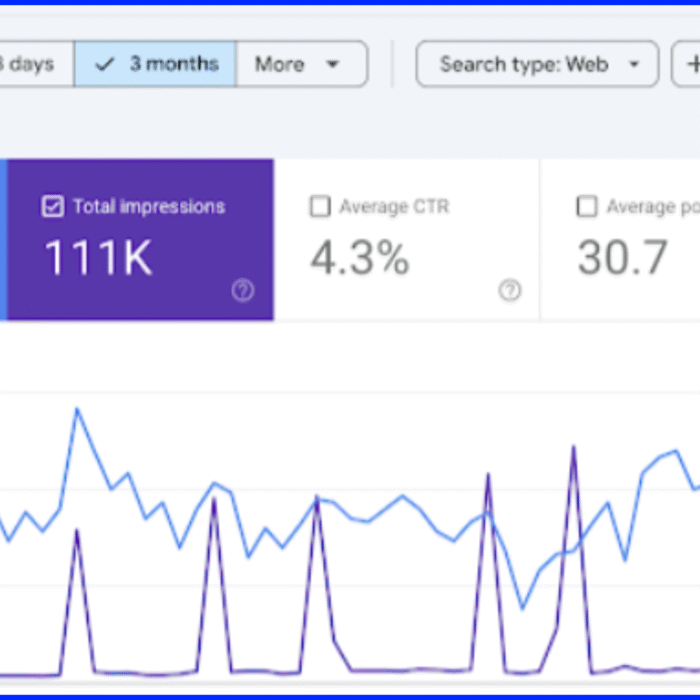Click the 30.7 average position value
This screenshot has height=700, width=700.
pos(622,258)
